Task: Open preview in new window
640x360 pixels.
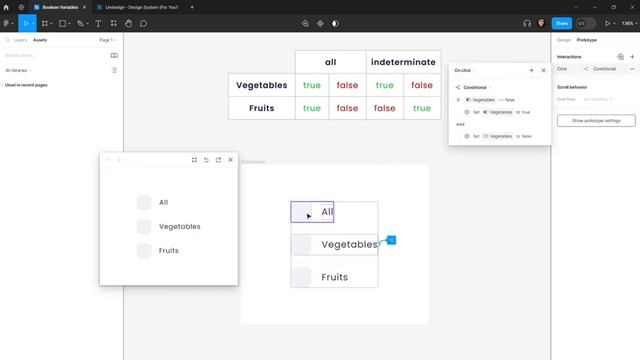Action: [x=218, y=160]
